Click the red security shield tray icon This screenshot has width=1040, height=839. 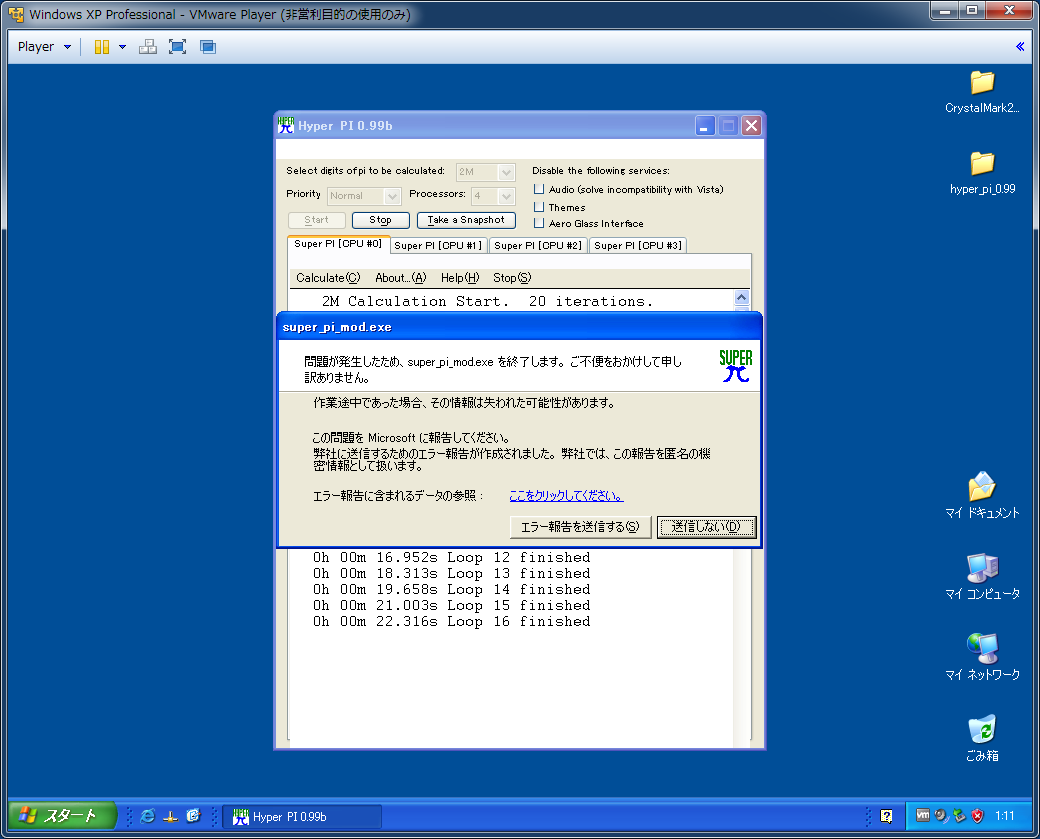point(977,816)
